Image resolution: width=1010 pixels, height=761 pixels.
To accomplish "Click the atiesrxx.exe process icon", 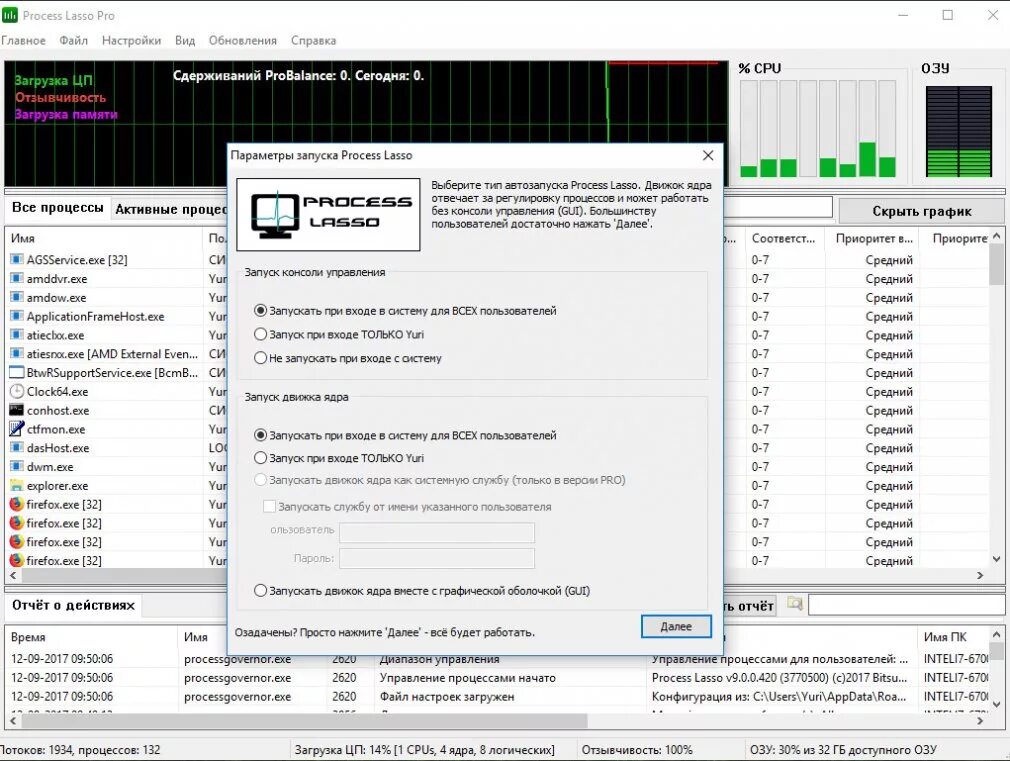I will 16,354.
